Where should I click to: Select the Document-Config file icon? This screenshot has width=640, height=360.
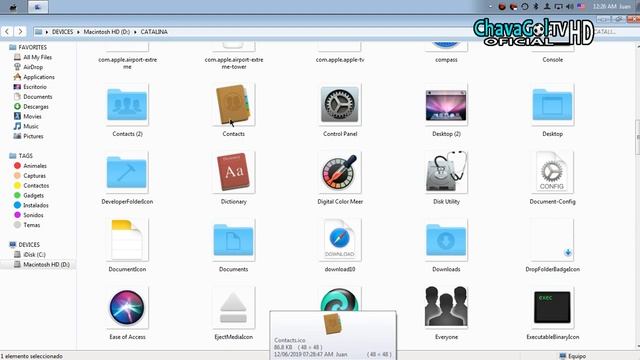coord(552,173)
